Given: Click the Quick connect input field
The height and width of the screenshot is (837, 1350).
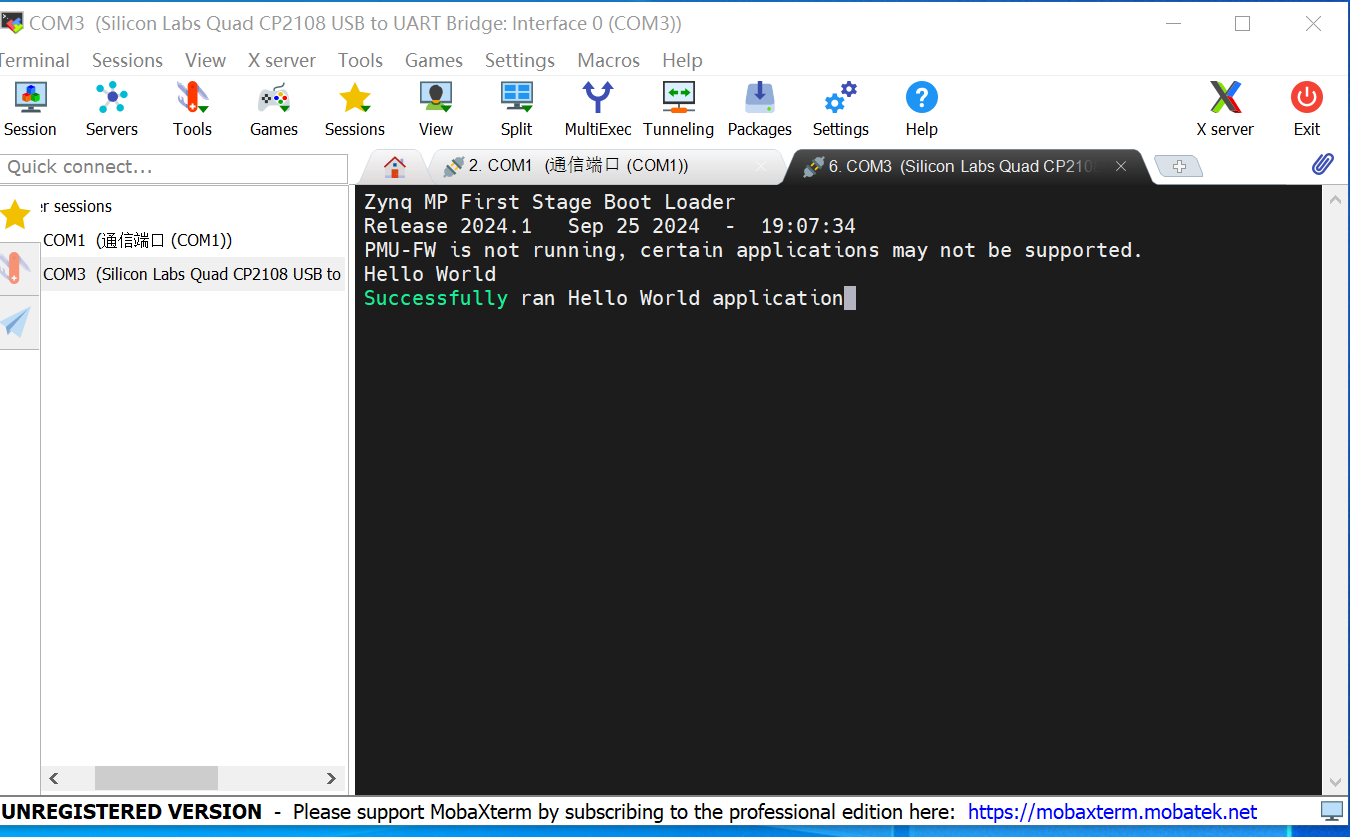Looking at the screenshot, I should (174, 167).
